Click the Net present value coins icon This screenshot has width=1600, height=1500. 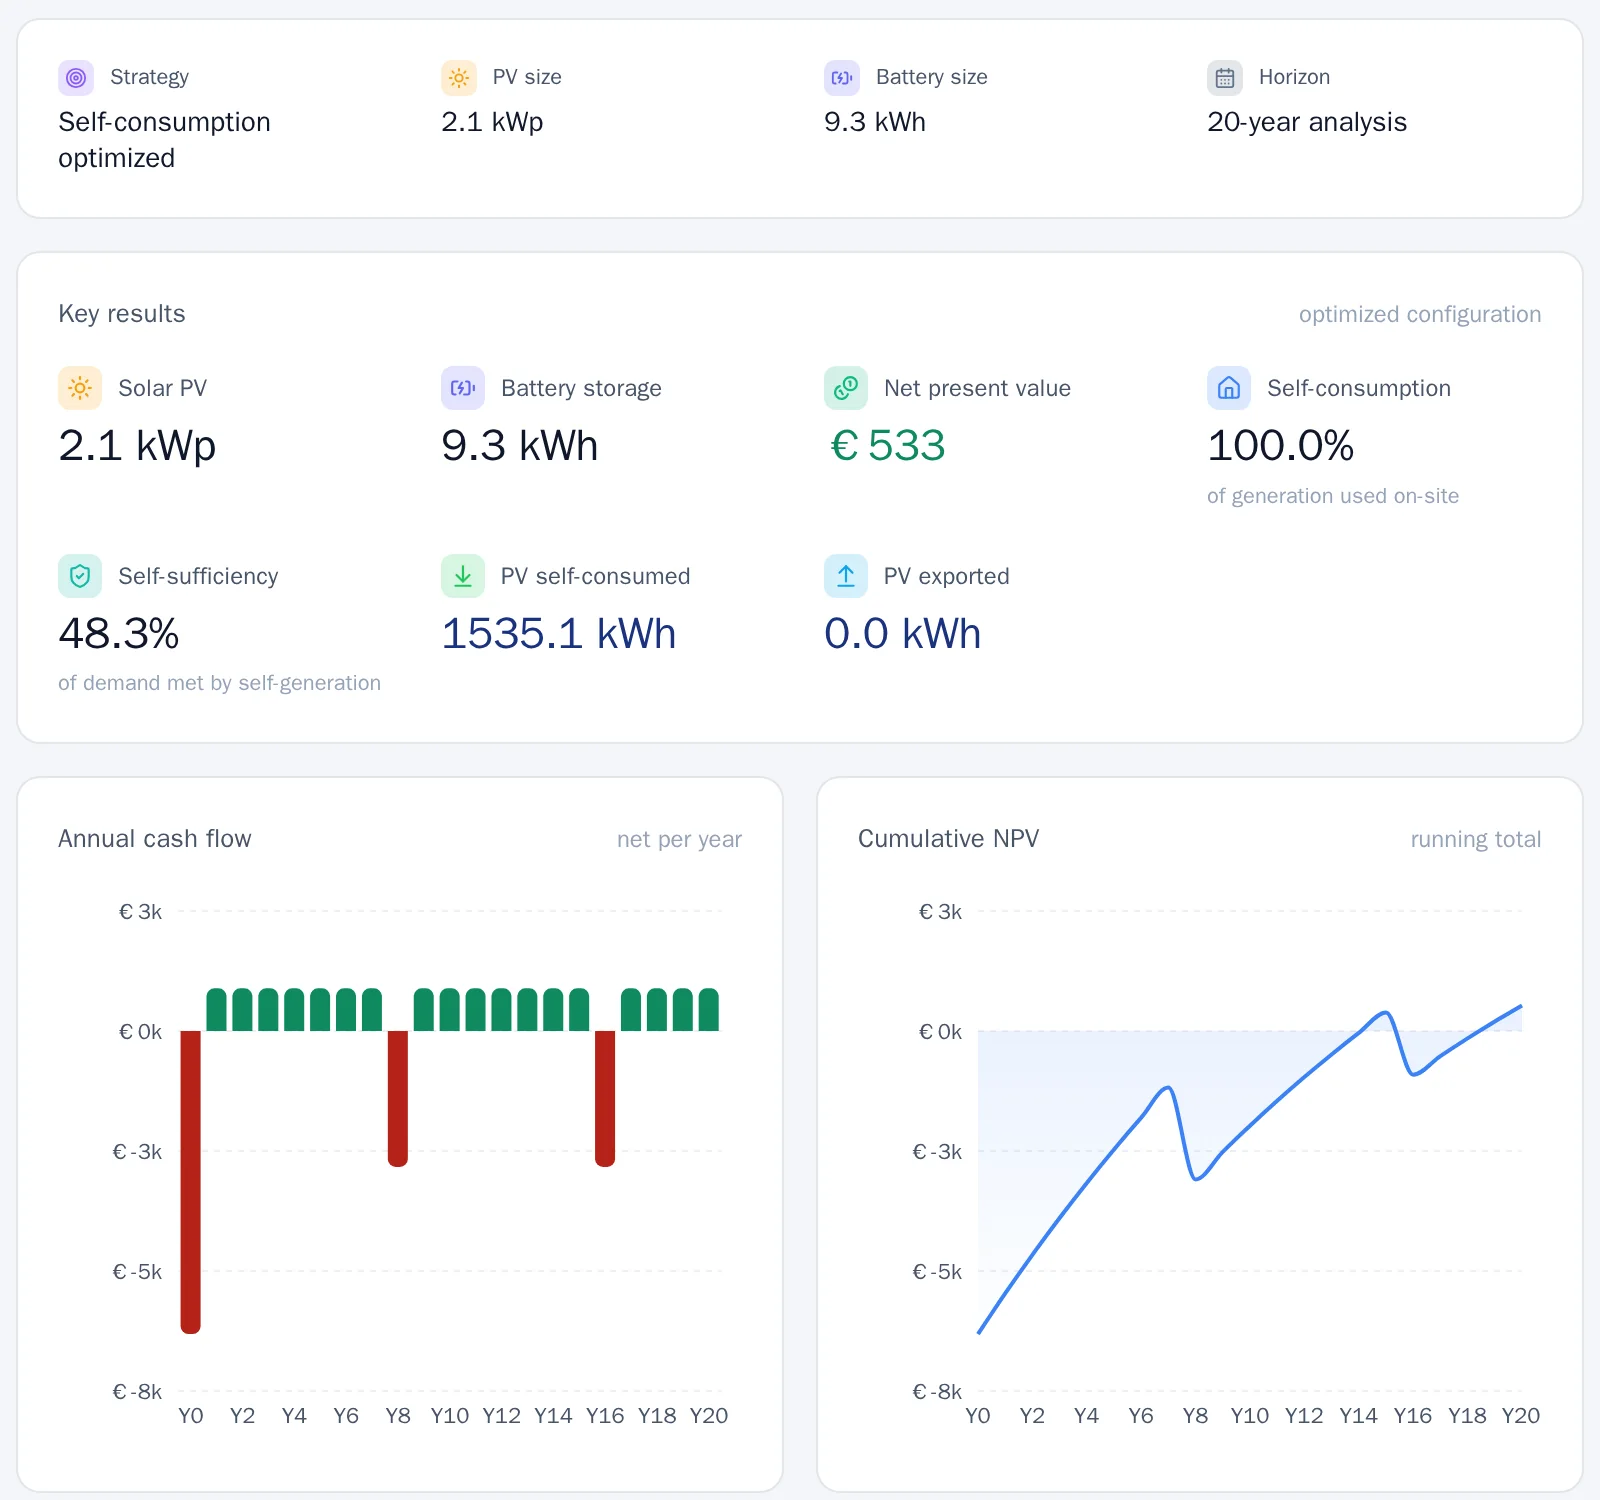[x=846, y=388]
